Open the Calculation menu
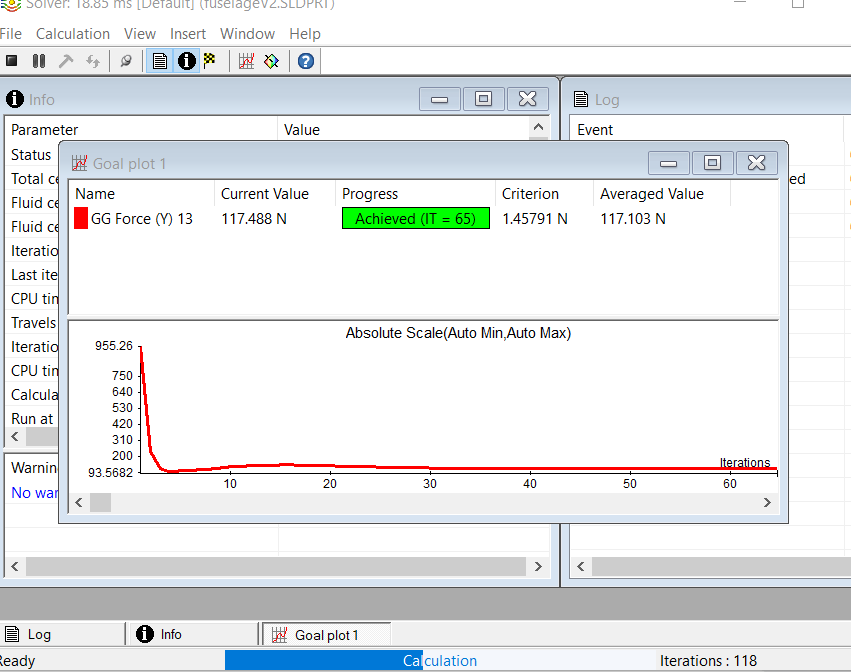 (73, 34)
